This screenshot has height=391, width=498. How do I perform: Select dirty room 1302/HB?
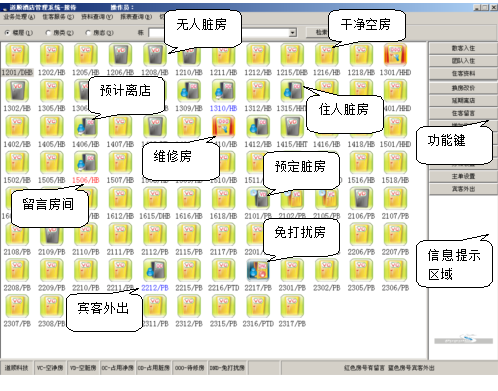click(x=17, y=91)
